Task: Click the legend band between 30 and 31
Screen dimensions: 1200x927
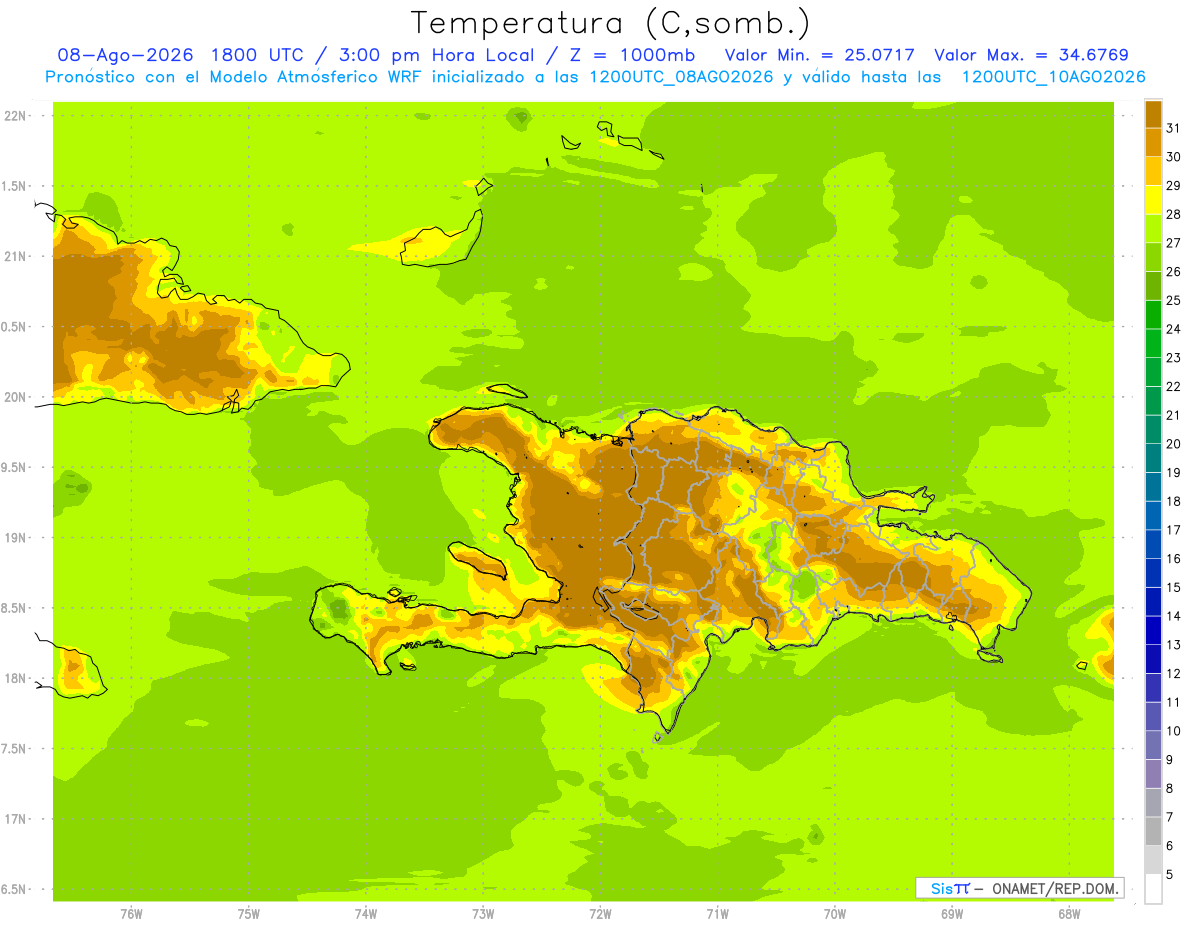Action: 1153,143
